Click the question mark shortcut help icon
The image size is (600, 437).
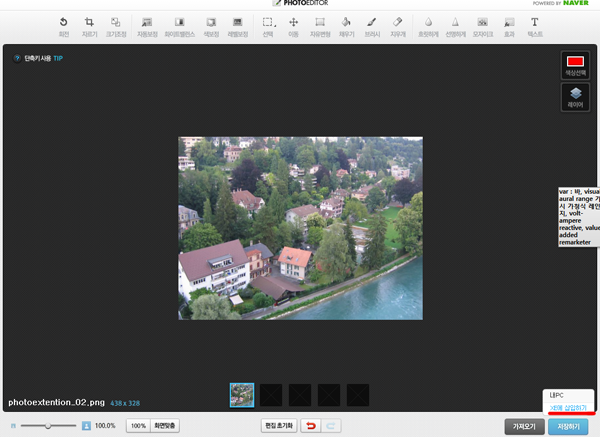point(17,59)
